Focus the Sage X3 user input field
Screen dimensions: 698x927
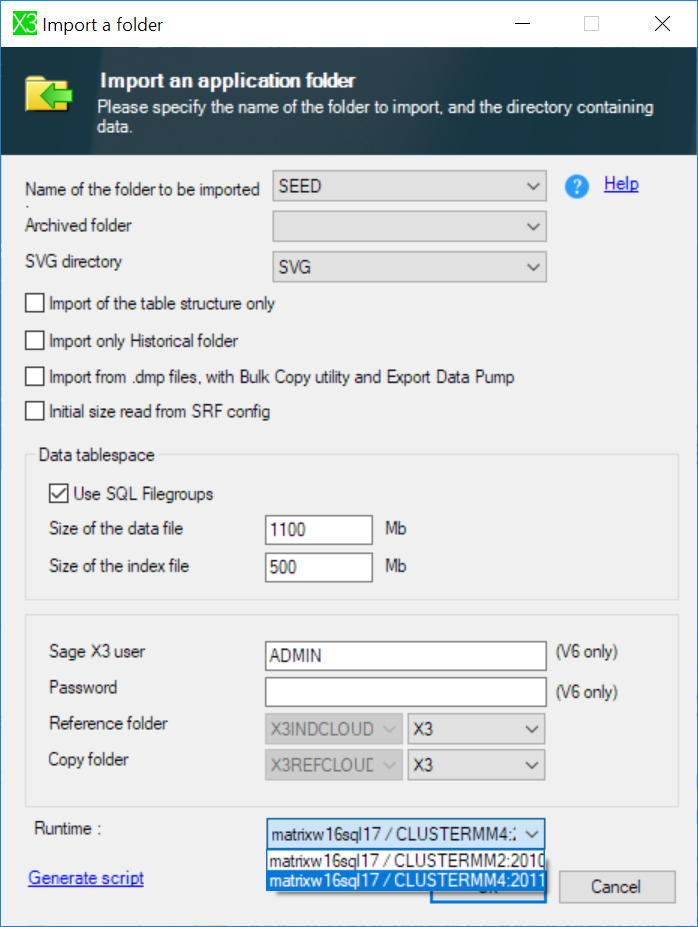(x=405, y=655)
